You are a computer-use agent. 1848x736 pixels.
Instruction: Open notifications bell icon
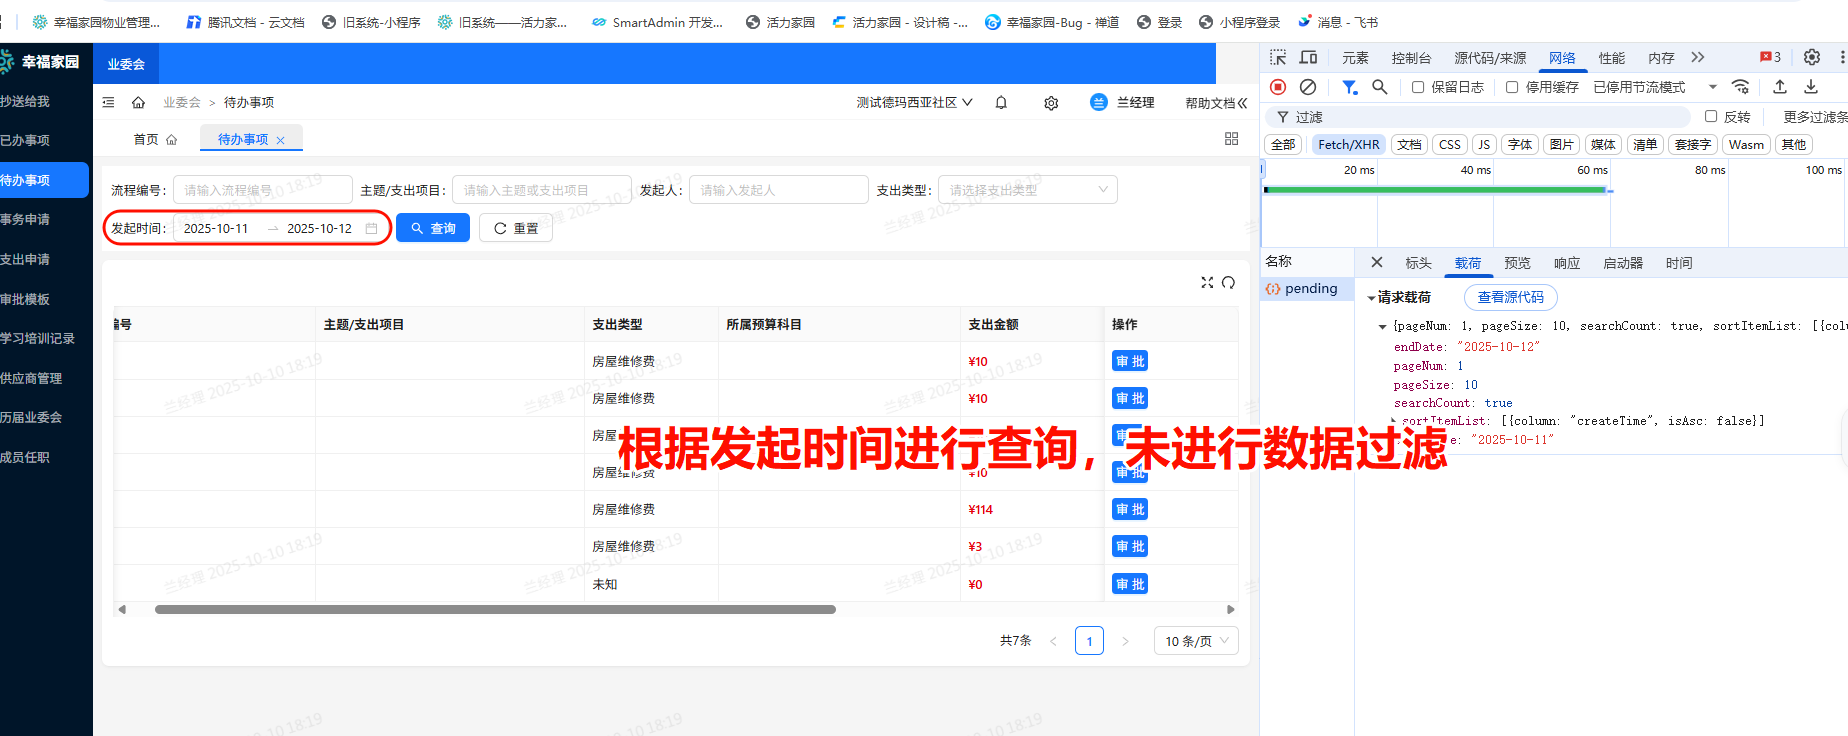coord(1001,102)
